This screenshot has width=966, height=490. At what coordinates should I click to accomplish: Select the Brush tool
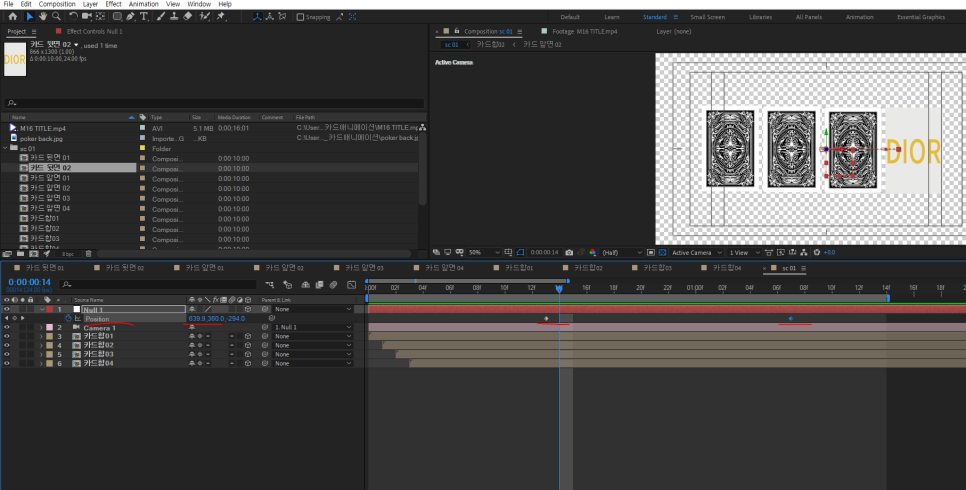tap(161, 17)
